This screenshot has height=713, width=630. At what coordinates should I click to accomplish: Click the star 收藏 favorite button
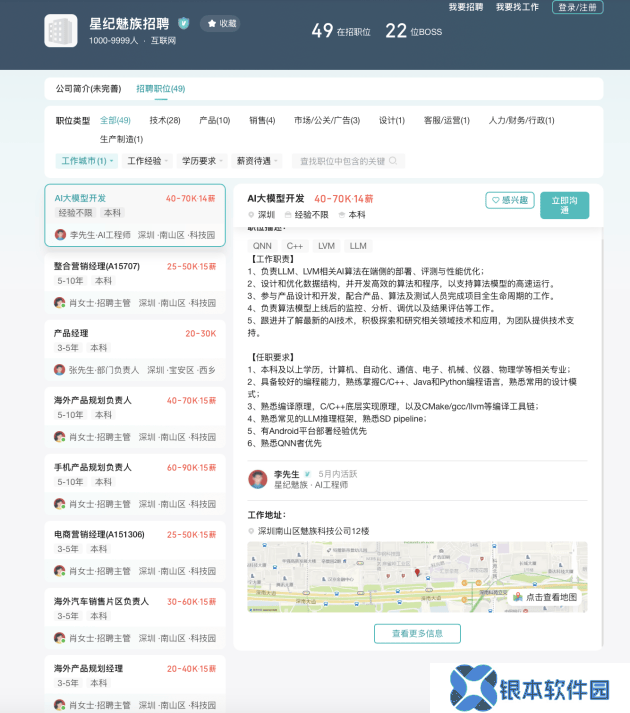220,23
